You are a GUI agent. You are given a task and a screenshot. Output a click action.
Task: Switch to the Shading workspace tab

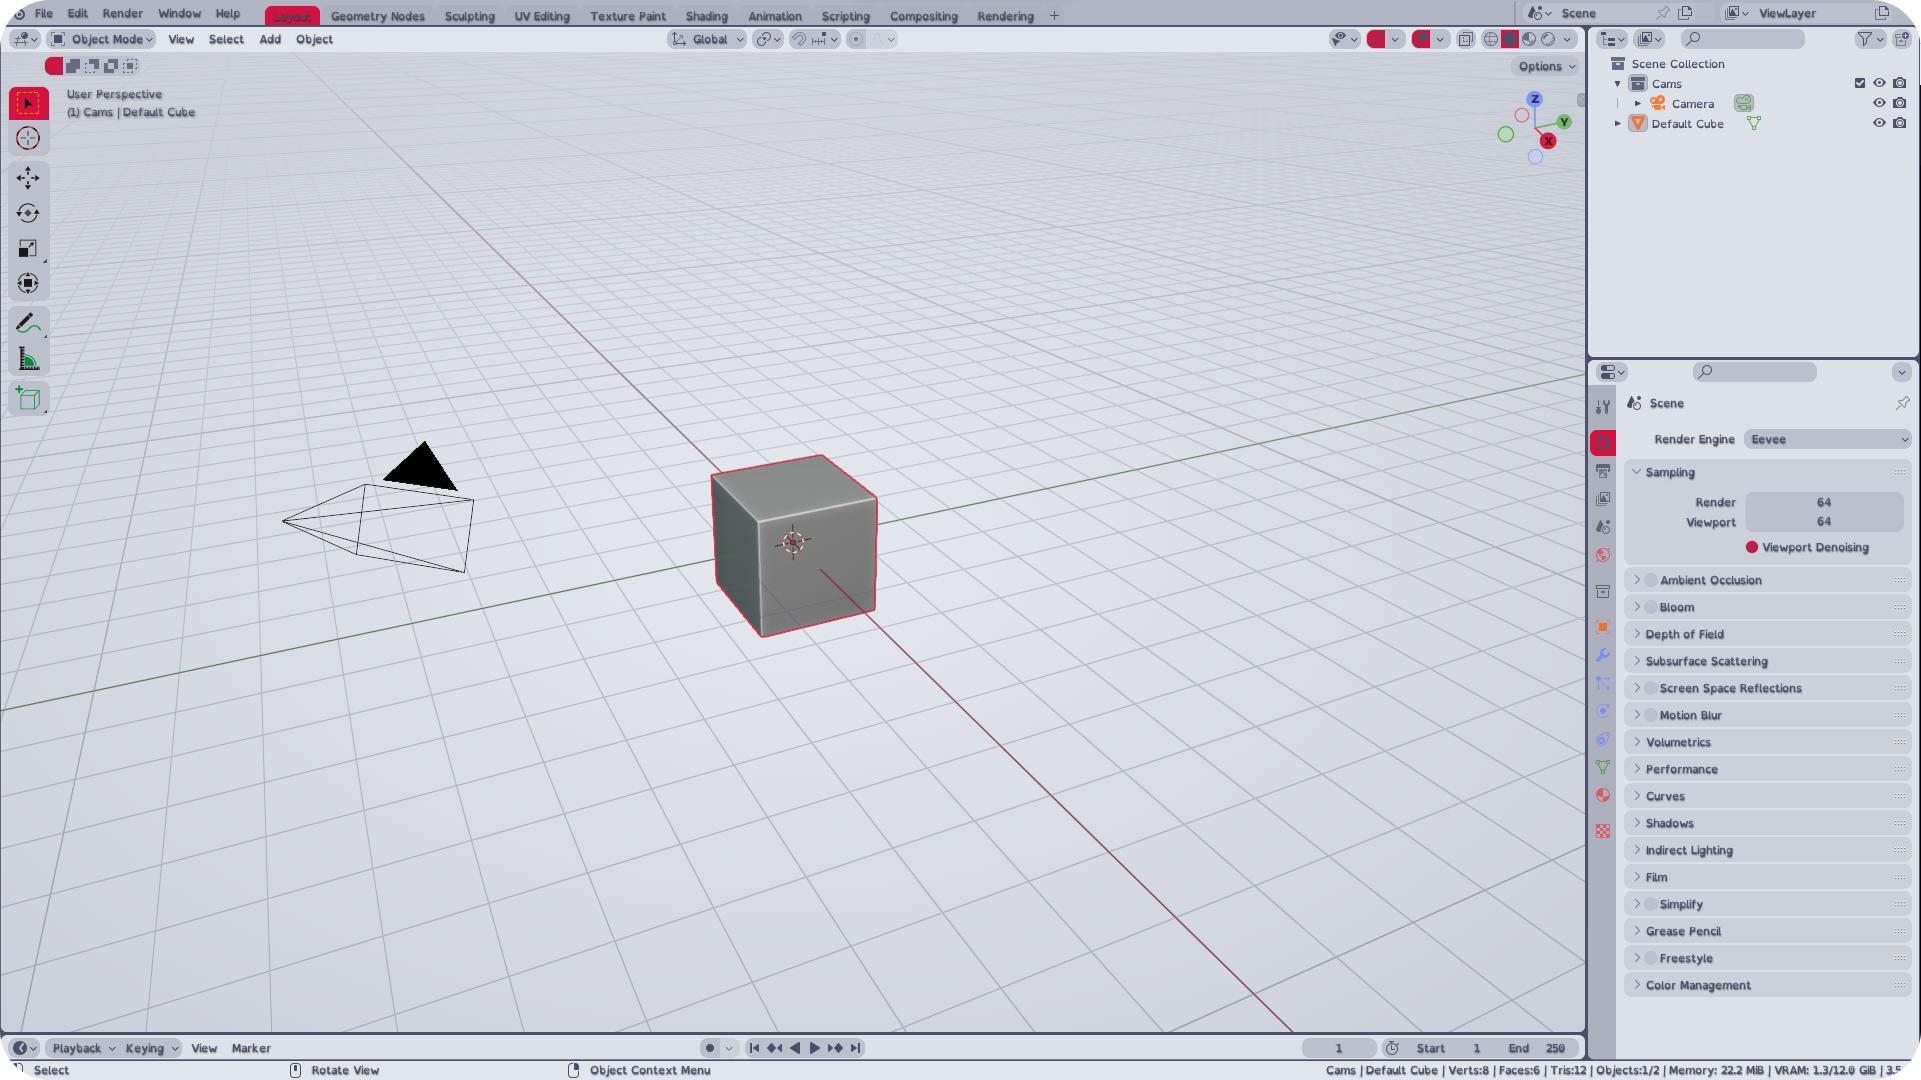(x=706, y=16)
